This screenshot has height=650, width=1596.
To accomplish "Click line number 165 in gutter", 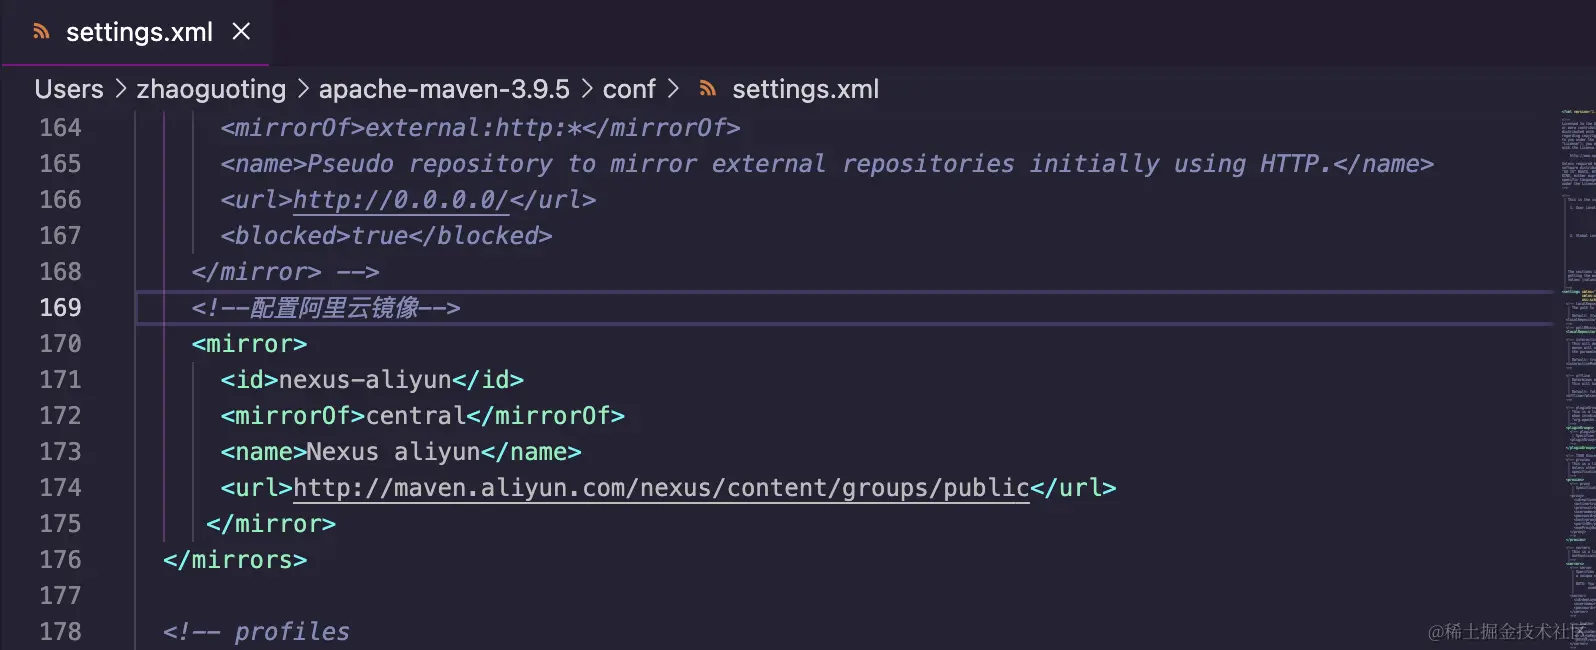I will coord(60,164).
